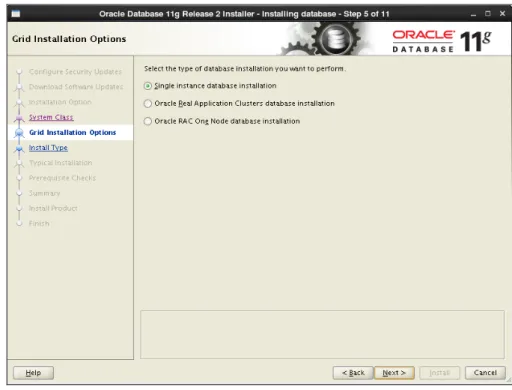
Task: Click the window menu icon in title bar
Action: (x=16, y=14)
